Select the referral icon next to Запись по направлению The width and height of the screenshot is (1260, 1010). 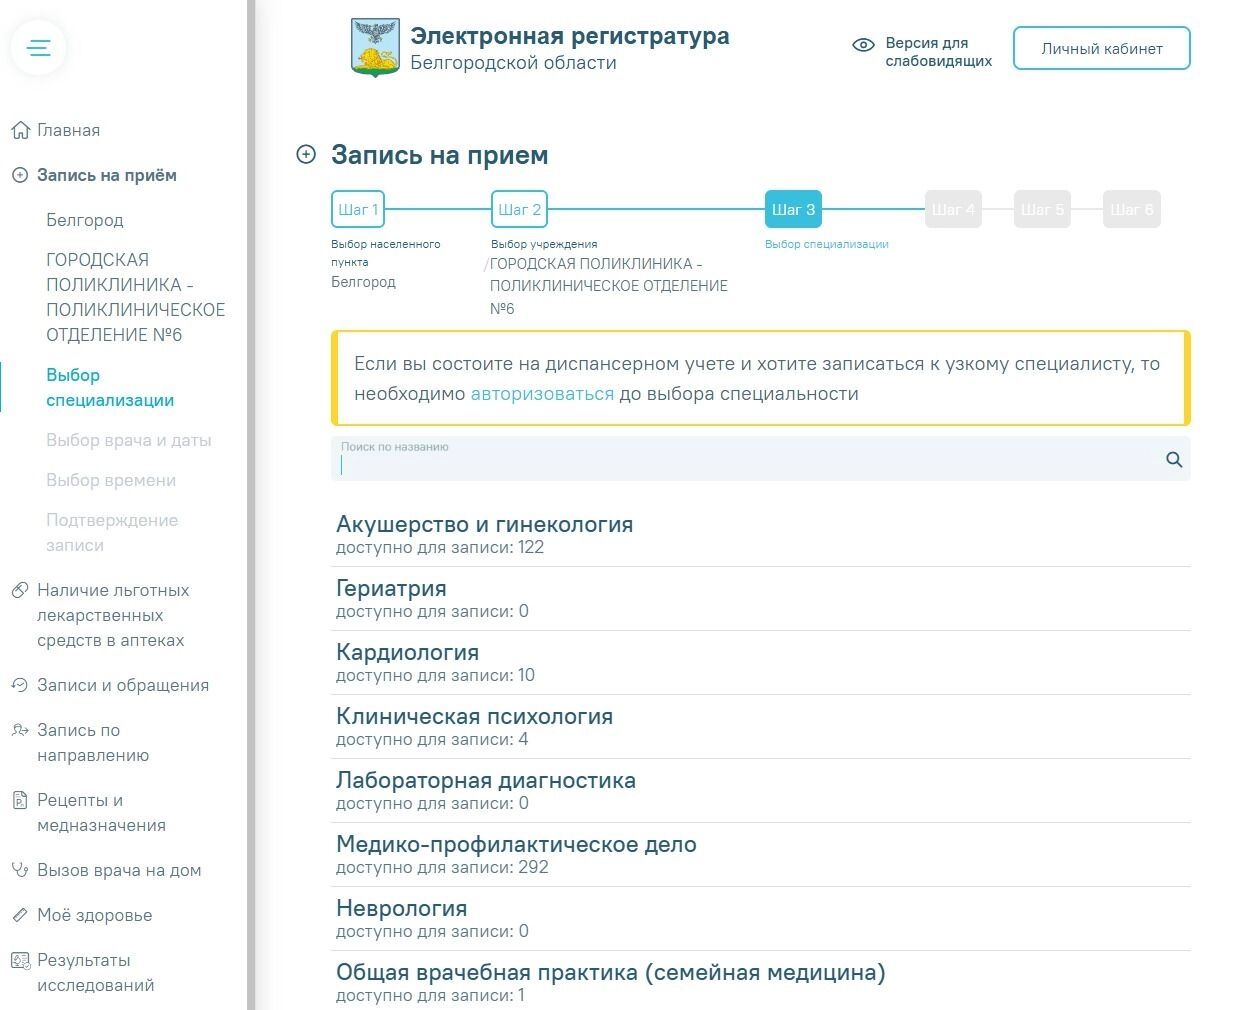tap(19, 730)
